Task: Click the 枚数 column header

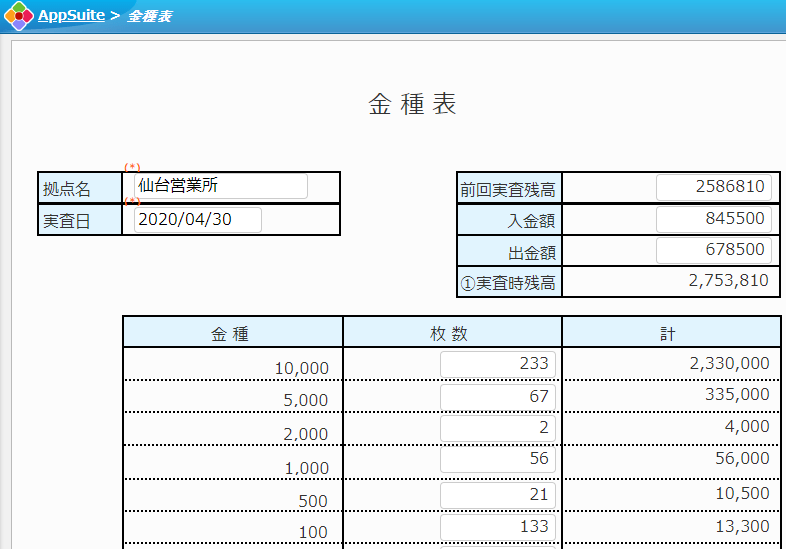Action: pos(452,333)
